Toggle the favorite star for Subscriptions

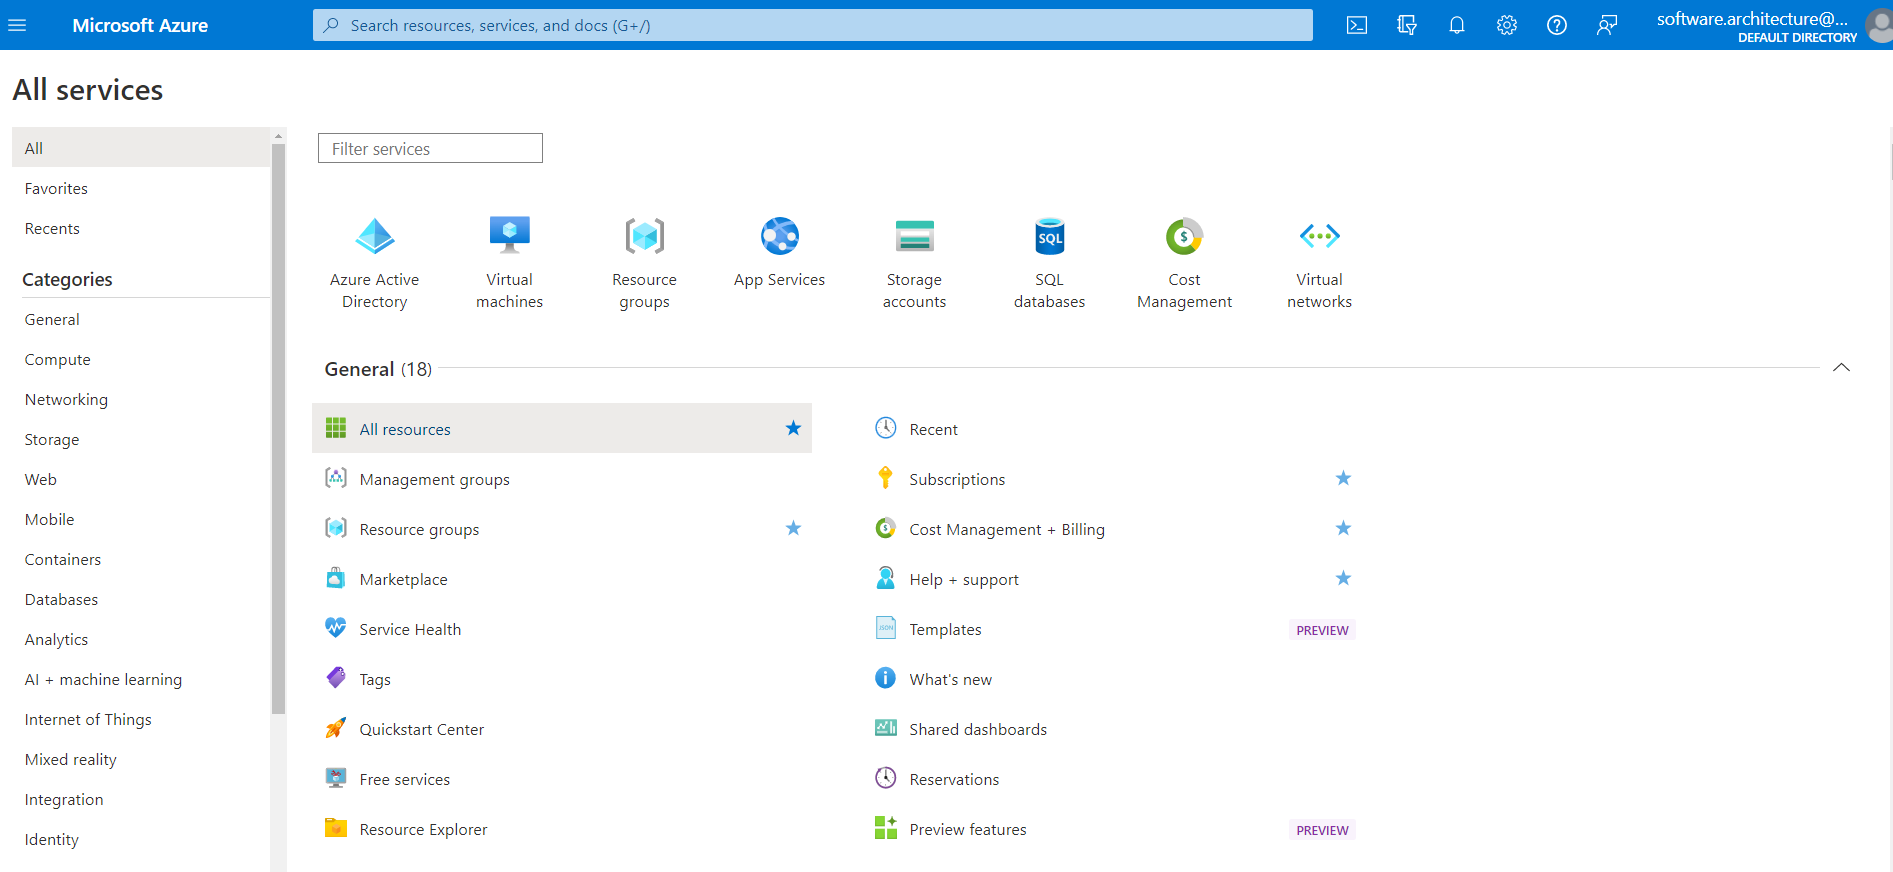[1343, 479]
